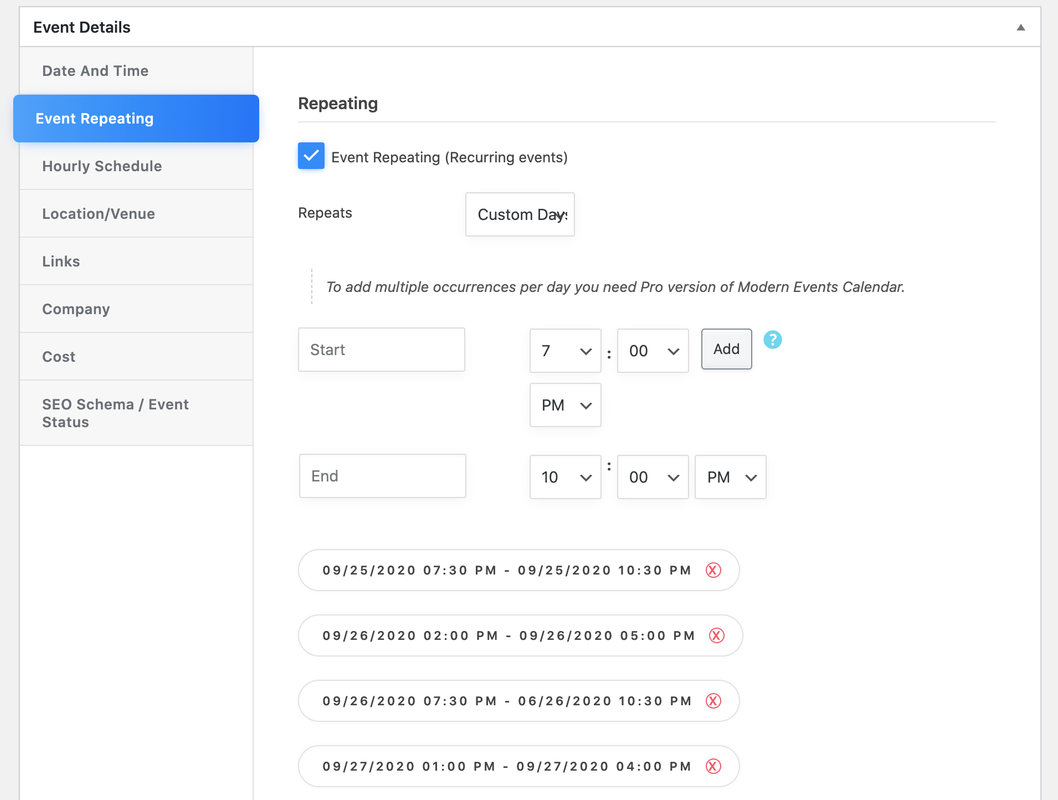The height and width of the screenshot is (800, 1058).
Task: Open the Date And Time tab
Action: [x=136, y=71]
